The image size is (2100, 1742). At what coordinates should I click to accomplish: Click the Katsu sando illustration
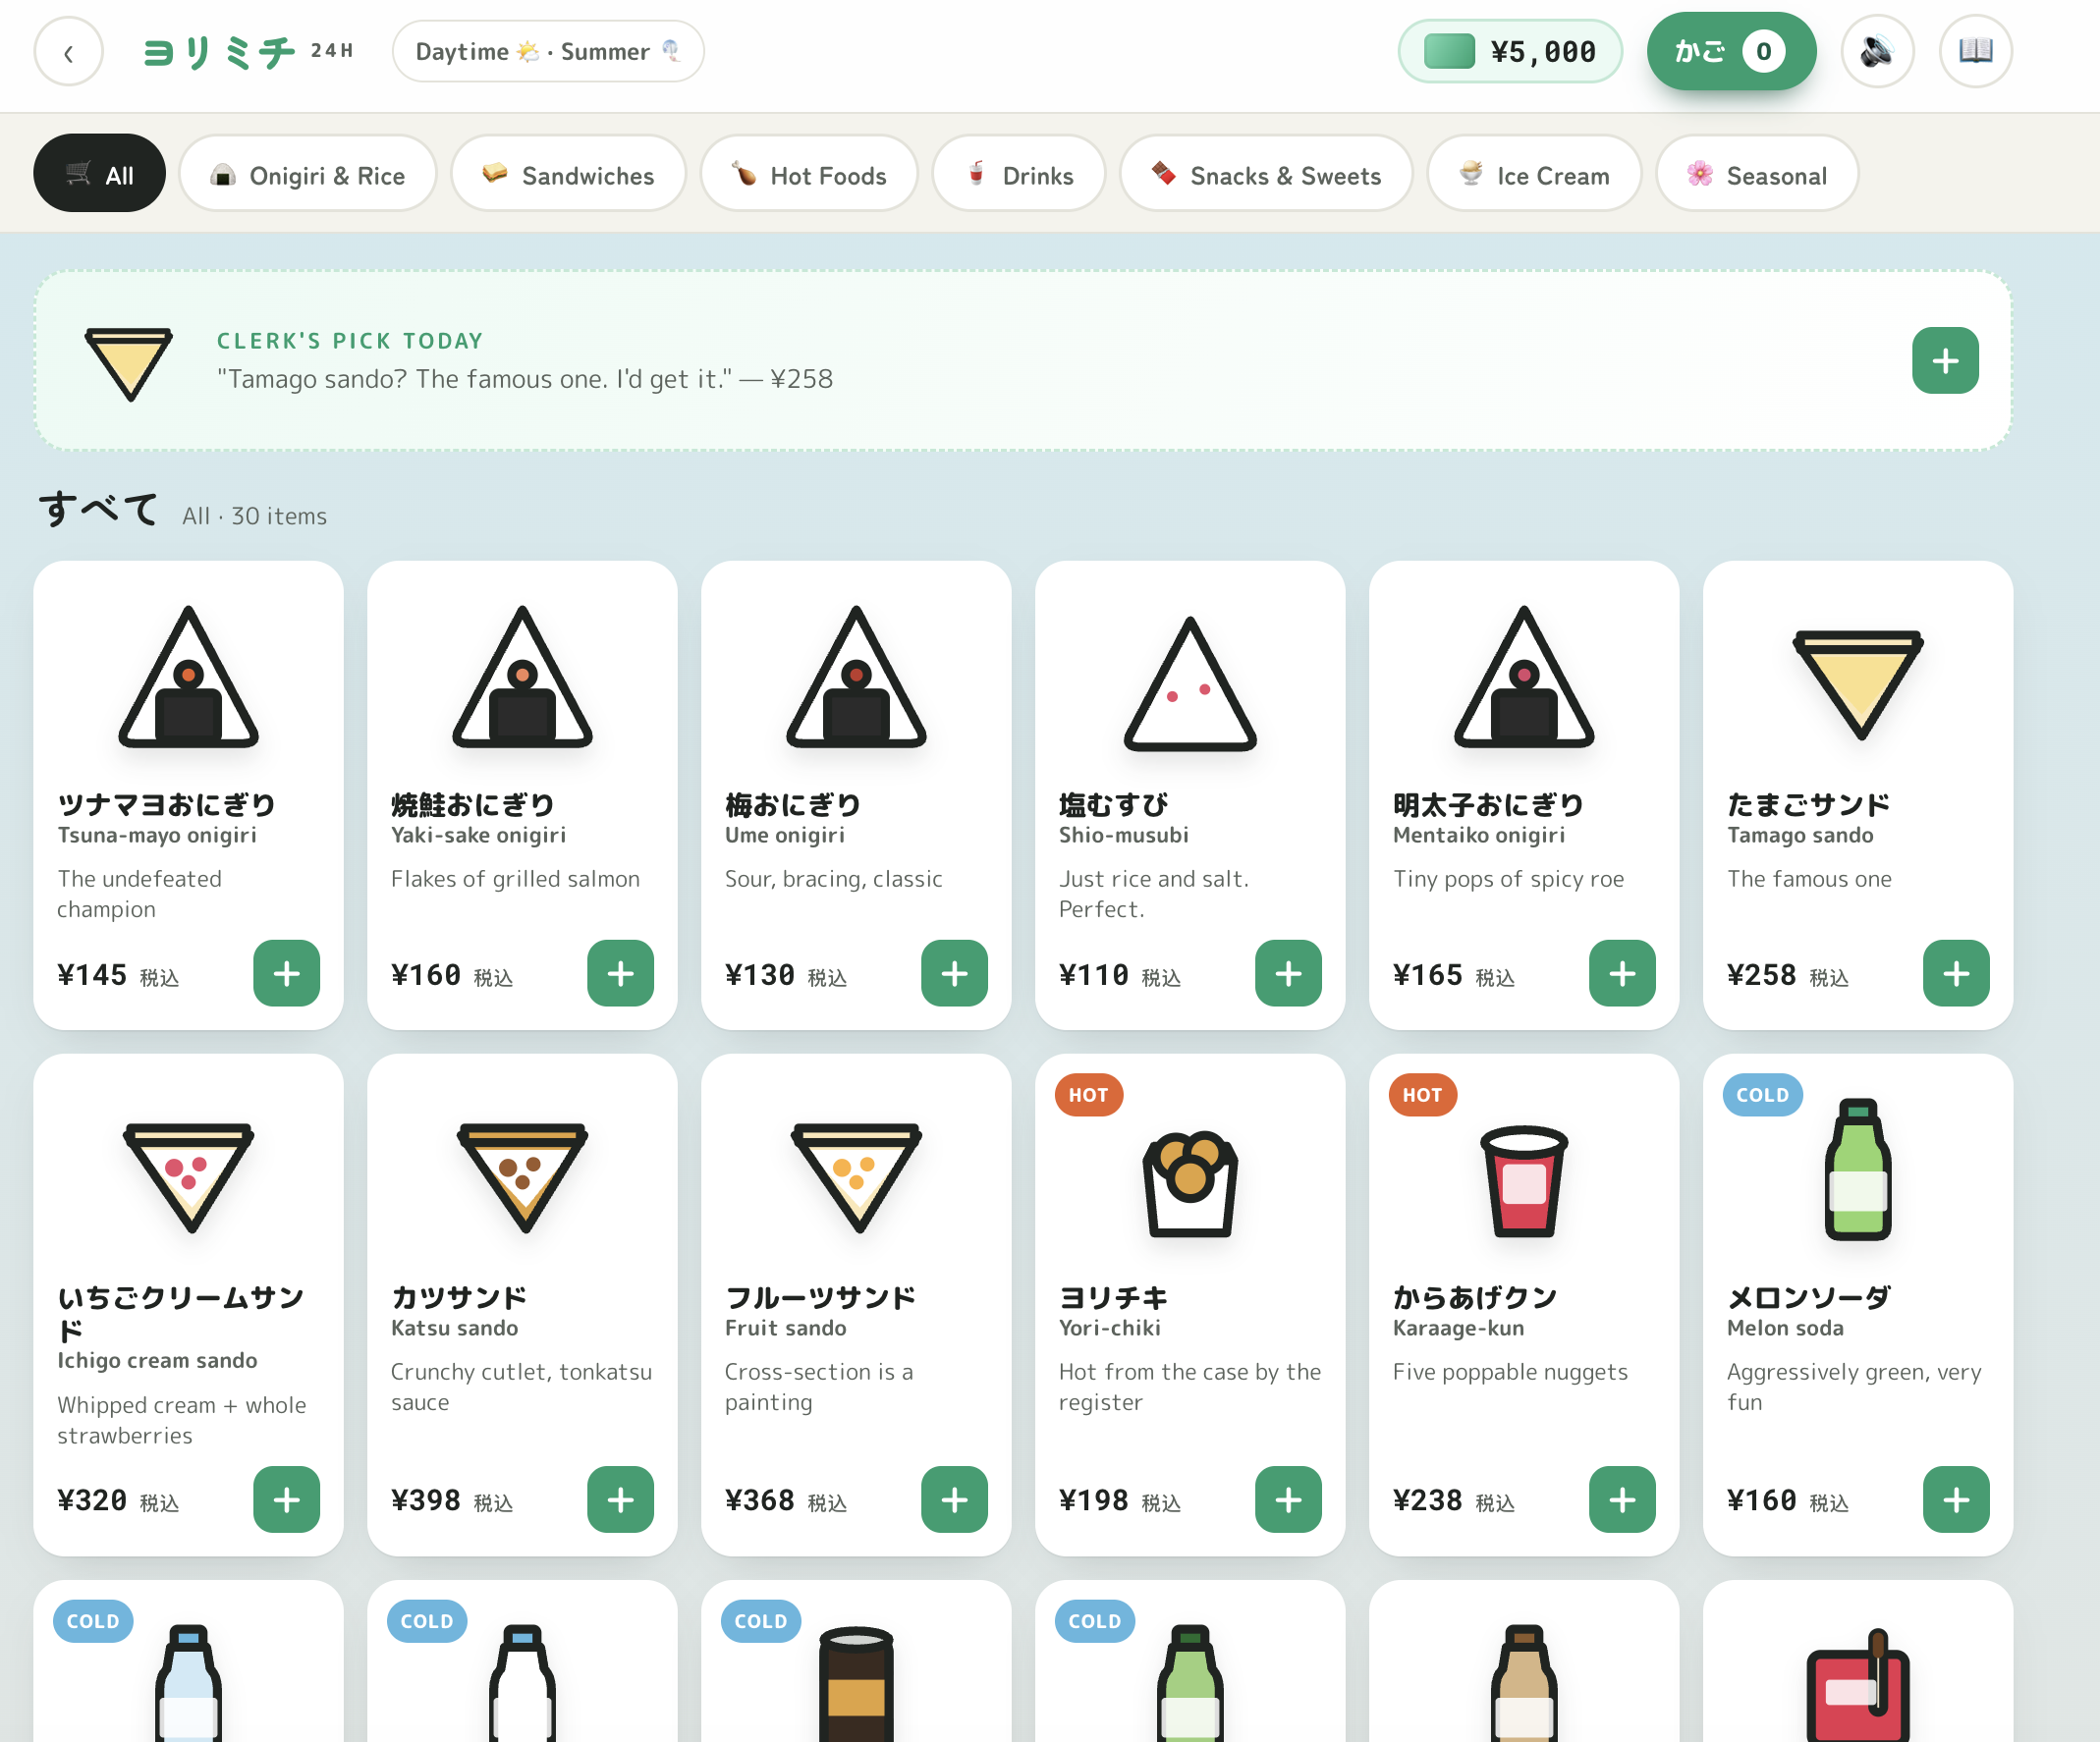tap(522, 1177)
